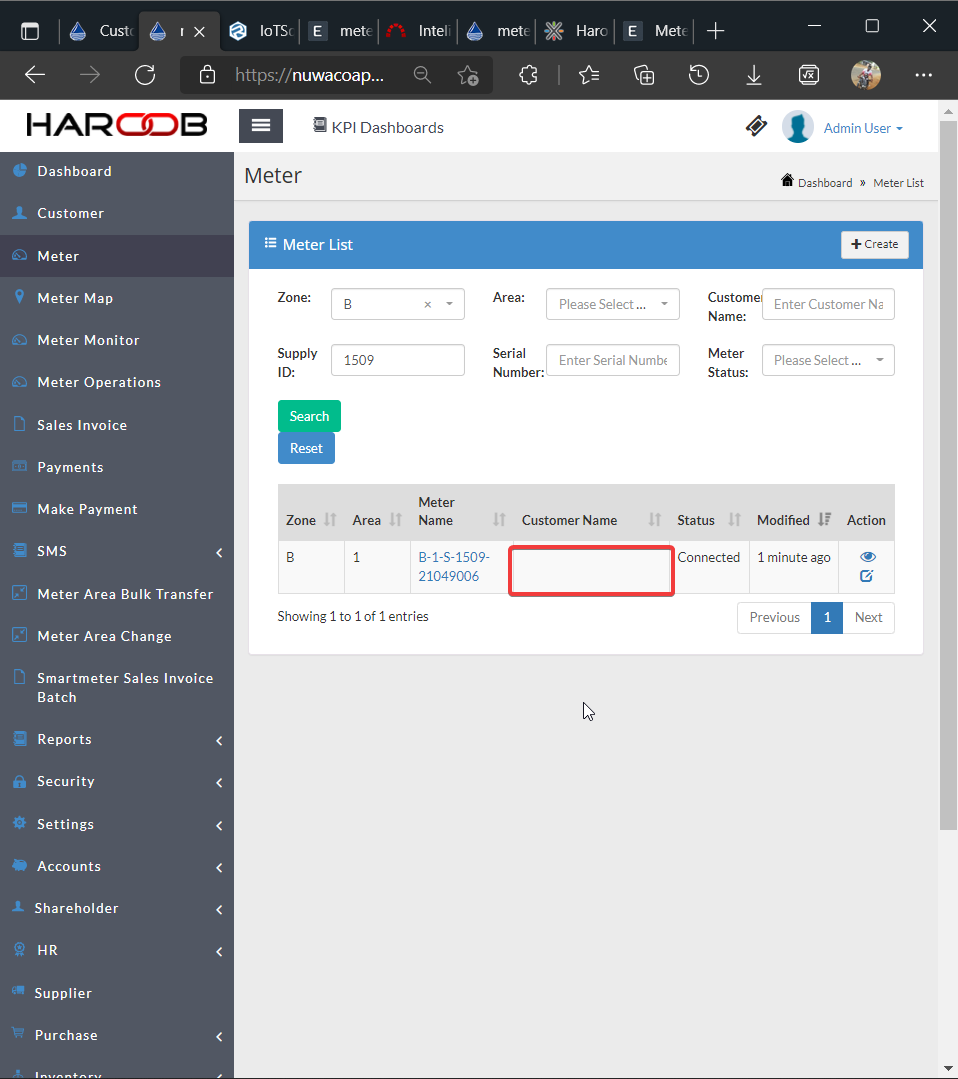
Task: Open Meter Operations in the sidebar
Action: point(117,382)
